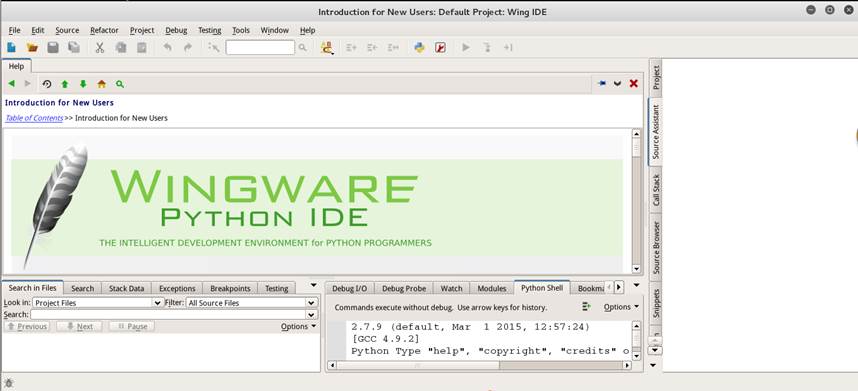Select the Help document tab

[x=16, y=66]
